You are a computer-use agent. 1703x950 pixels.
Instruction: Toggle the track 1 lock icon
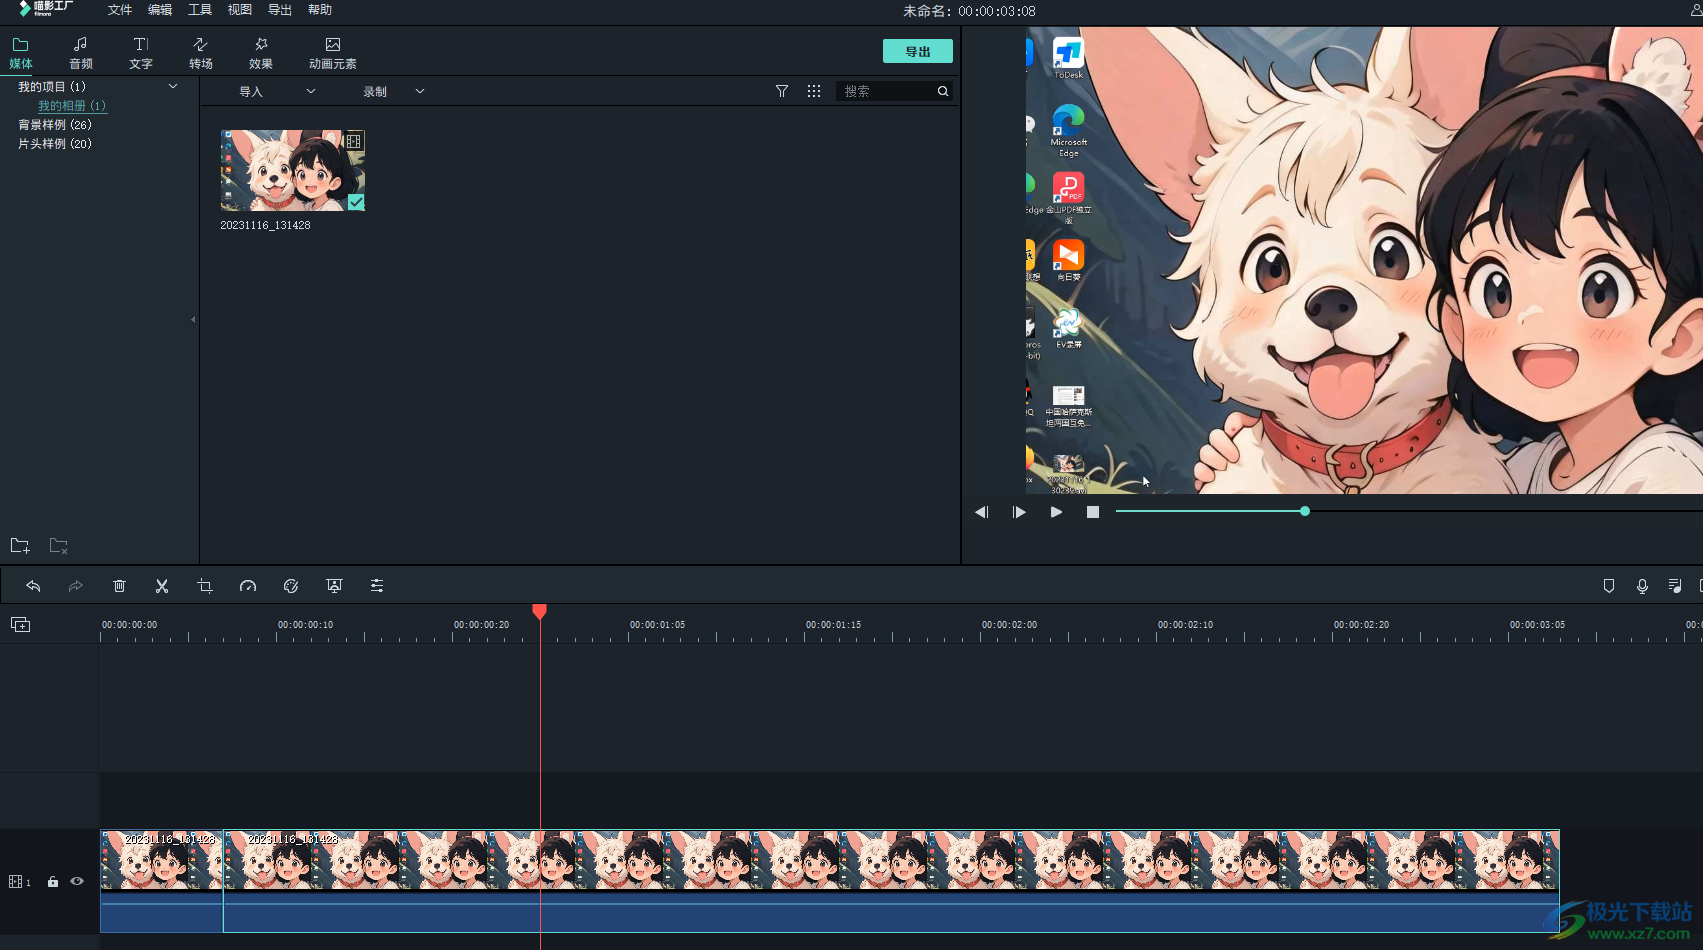click(53, 882)
